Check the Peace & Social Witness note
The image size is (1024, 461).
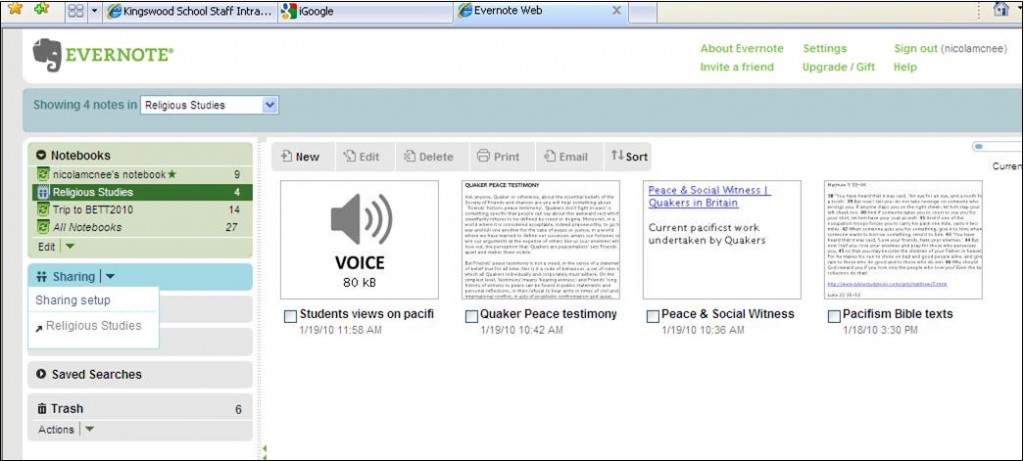tap(652, 316)
